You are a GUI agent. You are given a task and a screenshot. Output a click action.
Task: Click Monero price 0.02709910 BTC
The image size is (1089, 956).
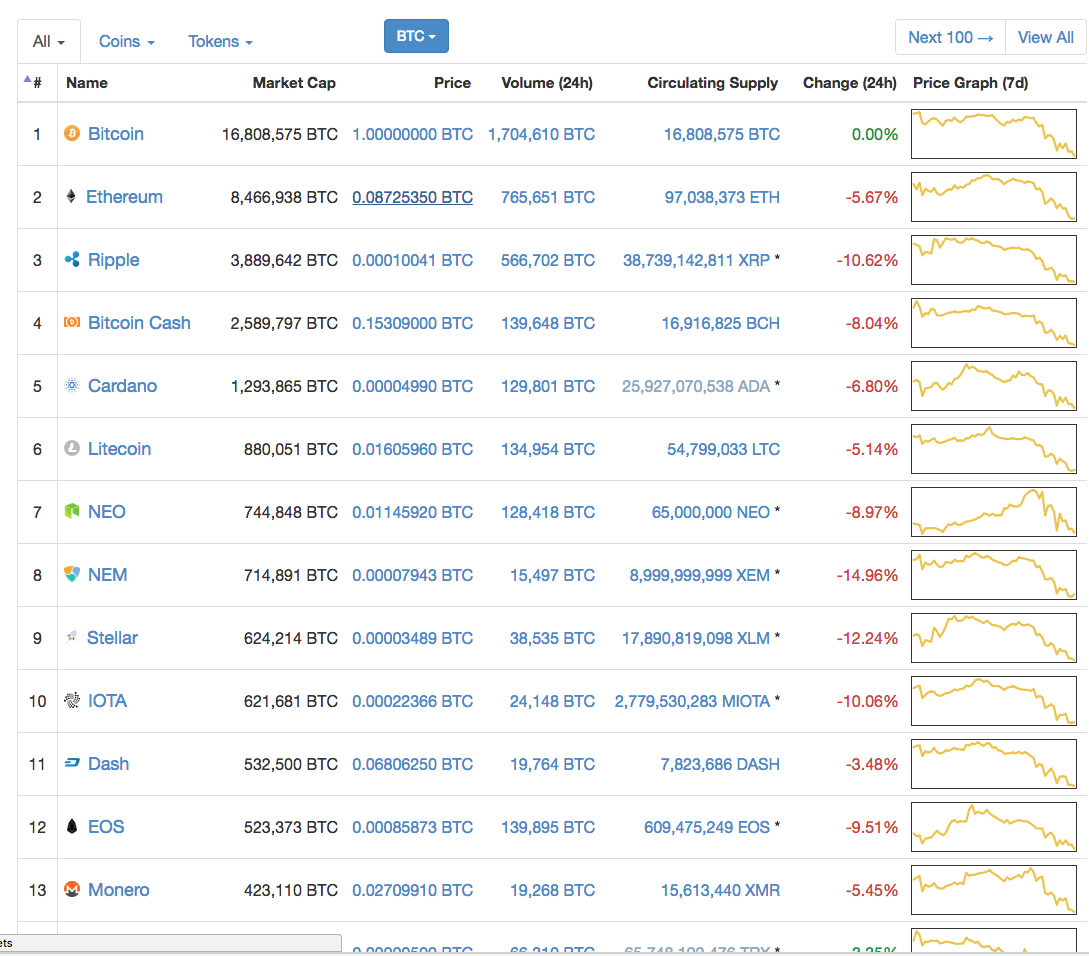[x=413, y=890]
